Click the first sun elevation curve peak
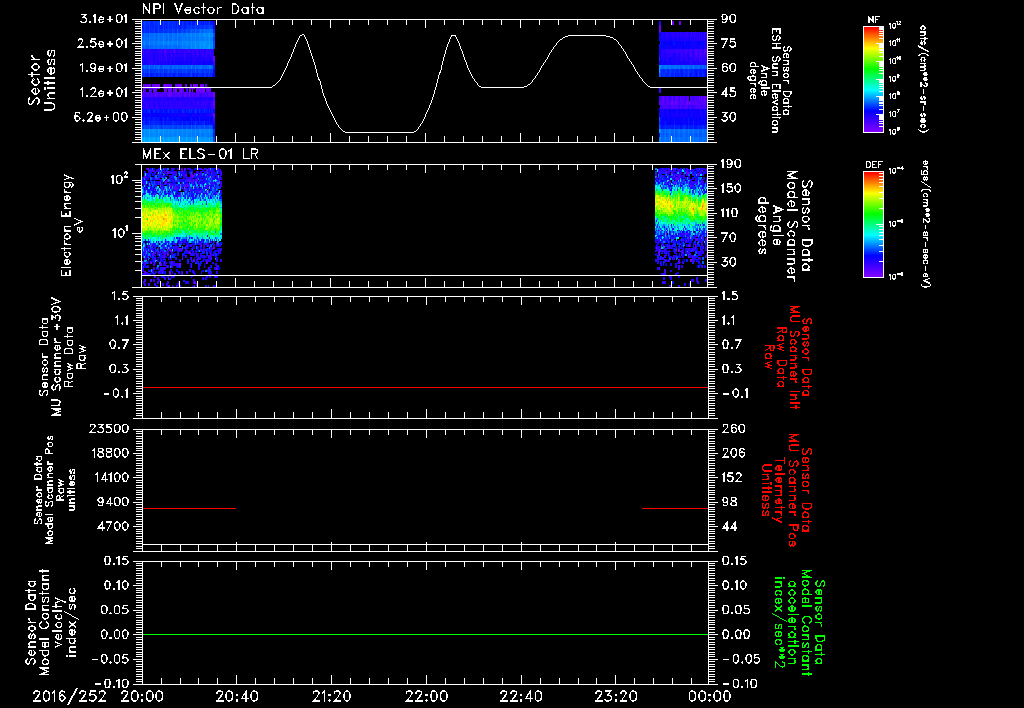The width and height of the screenshot is (1024, 708). pyautogui.click(x=301, y=35)
